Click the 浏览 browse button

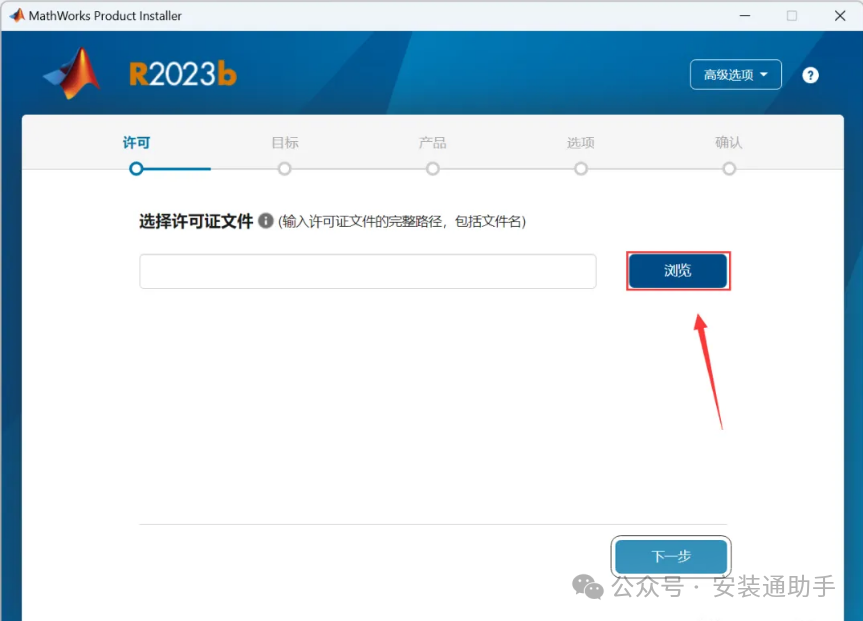coord(678,270)
